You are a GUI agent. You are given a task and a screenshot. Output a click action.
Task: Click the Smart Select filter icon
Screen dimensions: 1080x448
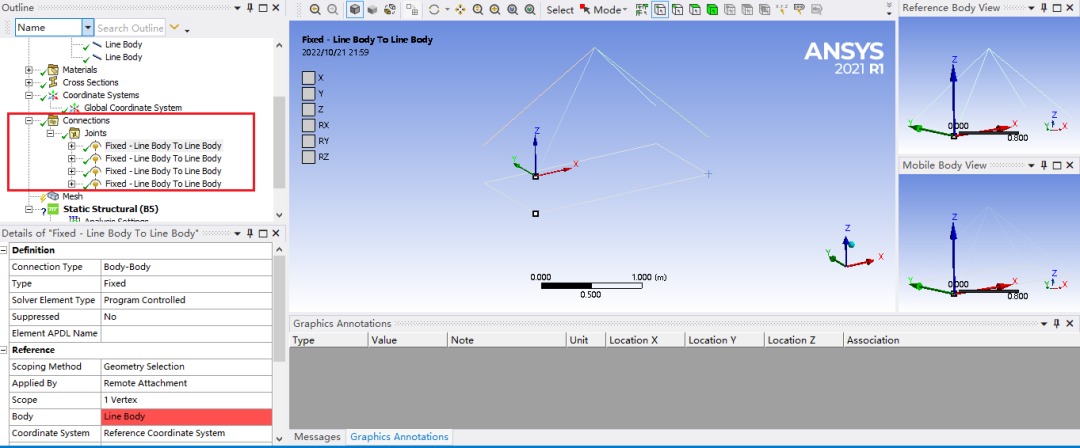(x=642, y=10)
